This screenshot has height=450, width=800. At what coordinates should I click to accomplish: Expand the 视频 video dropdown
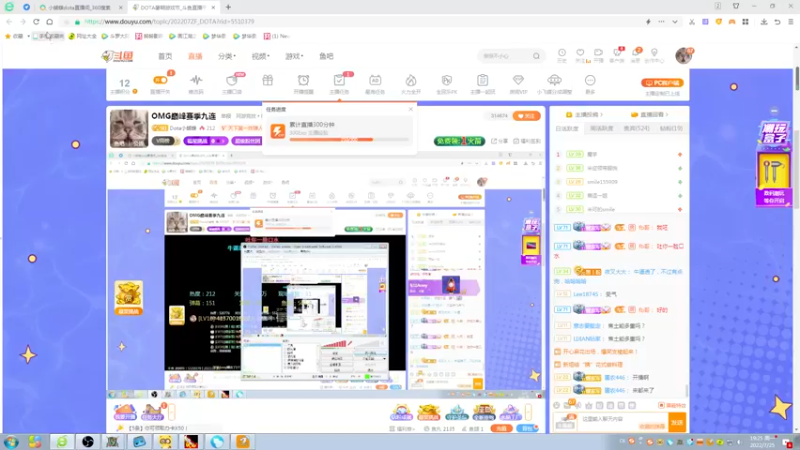pyautogui.click(x=260, y=56)
